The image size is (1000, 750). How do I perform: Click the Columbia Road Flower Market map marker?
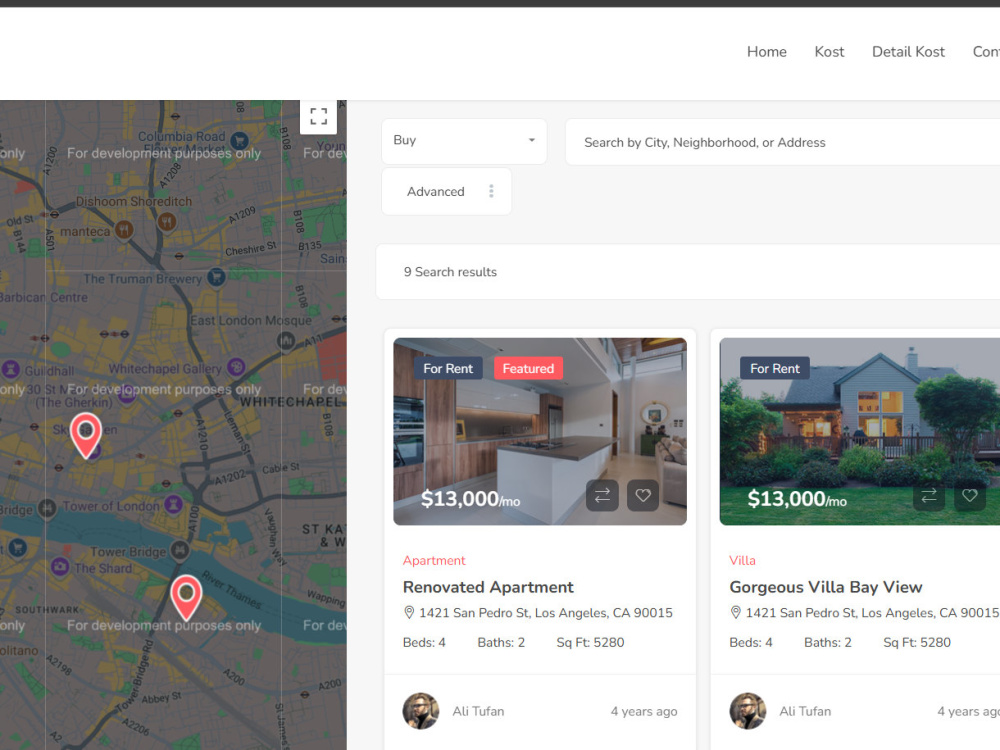point(239,140)
